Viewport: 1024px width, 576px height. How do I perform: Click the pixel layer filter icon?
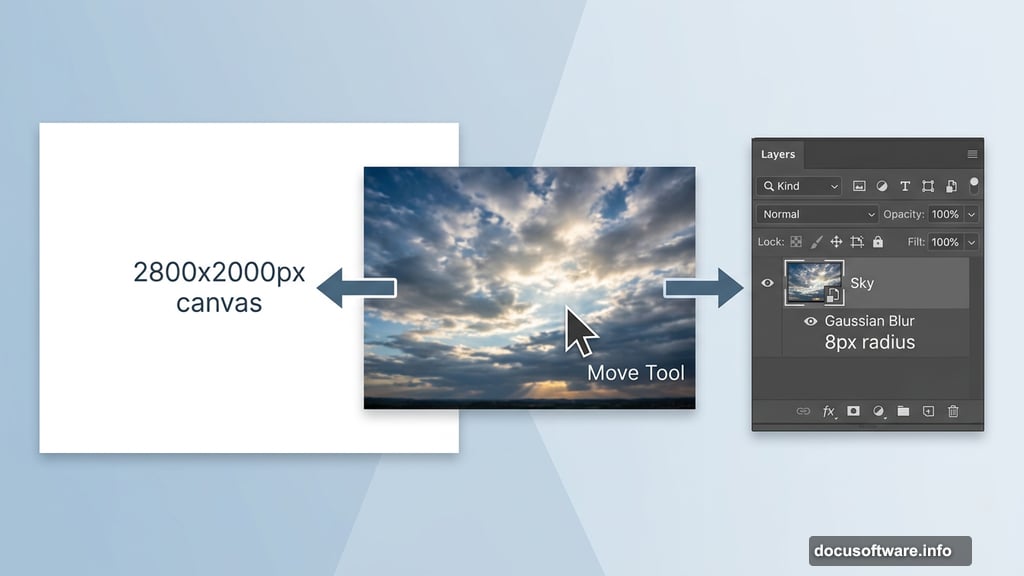click(859, 186)
